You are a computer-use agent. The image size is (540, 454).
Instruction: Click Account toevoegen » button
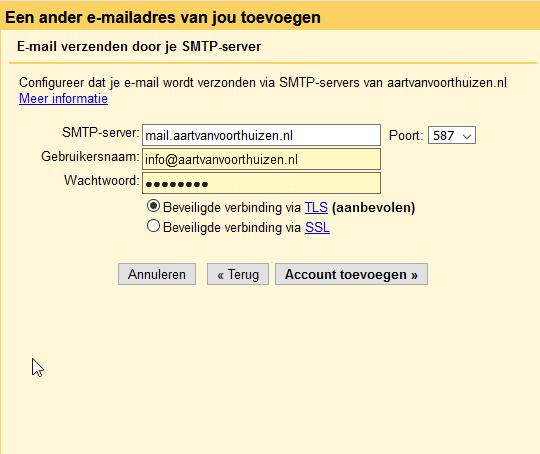tap(351, 274)
